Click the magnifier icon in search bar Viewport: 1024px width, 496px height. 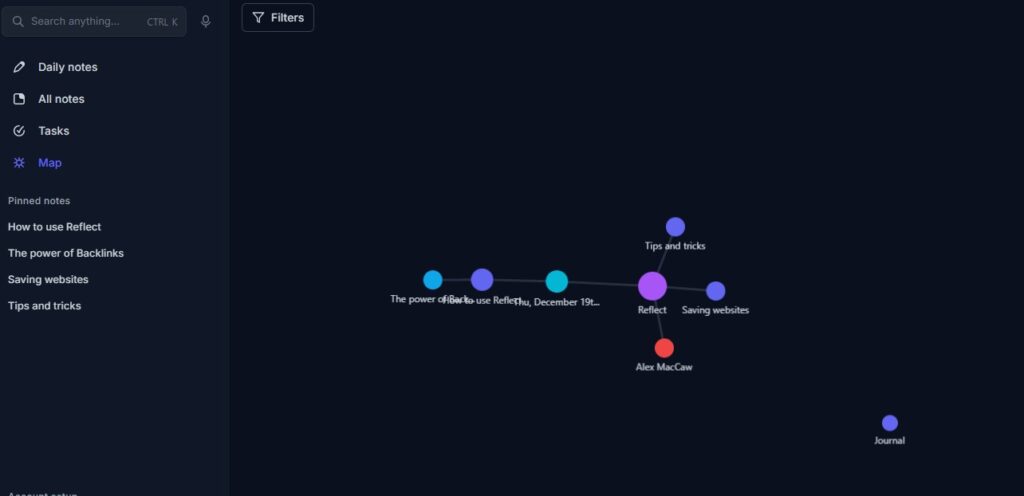click(x=18, y=21)
